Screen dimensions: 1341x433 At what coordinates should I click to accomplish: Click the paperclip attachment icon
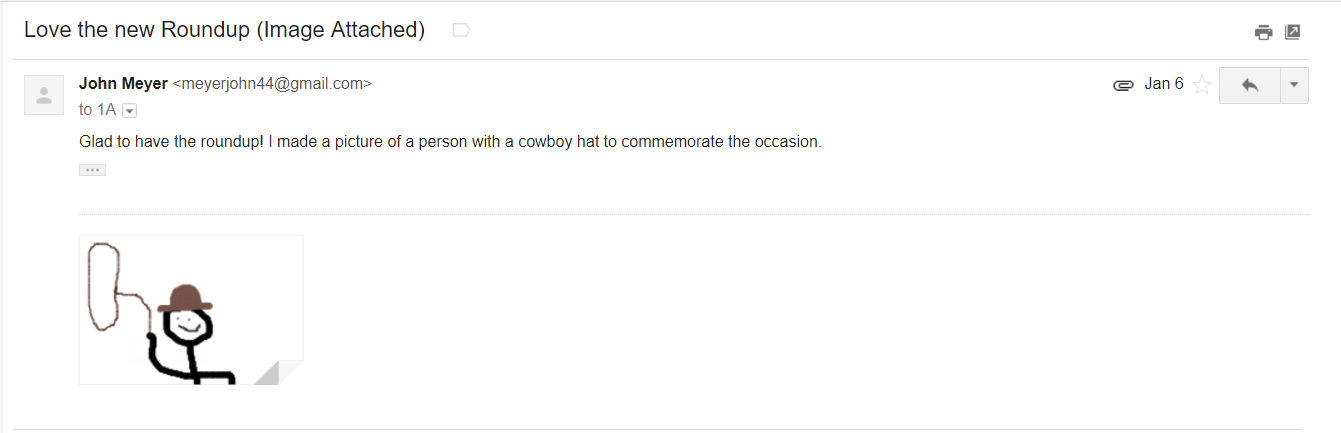pyautogui.click(x=1122, y=85)
